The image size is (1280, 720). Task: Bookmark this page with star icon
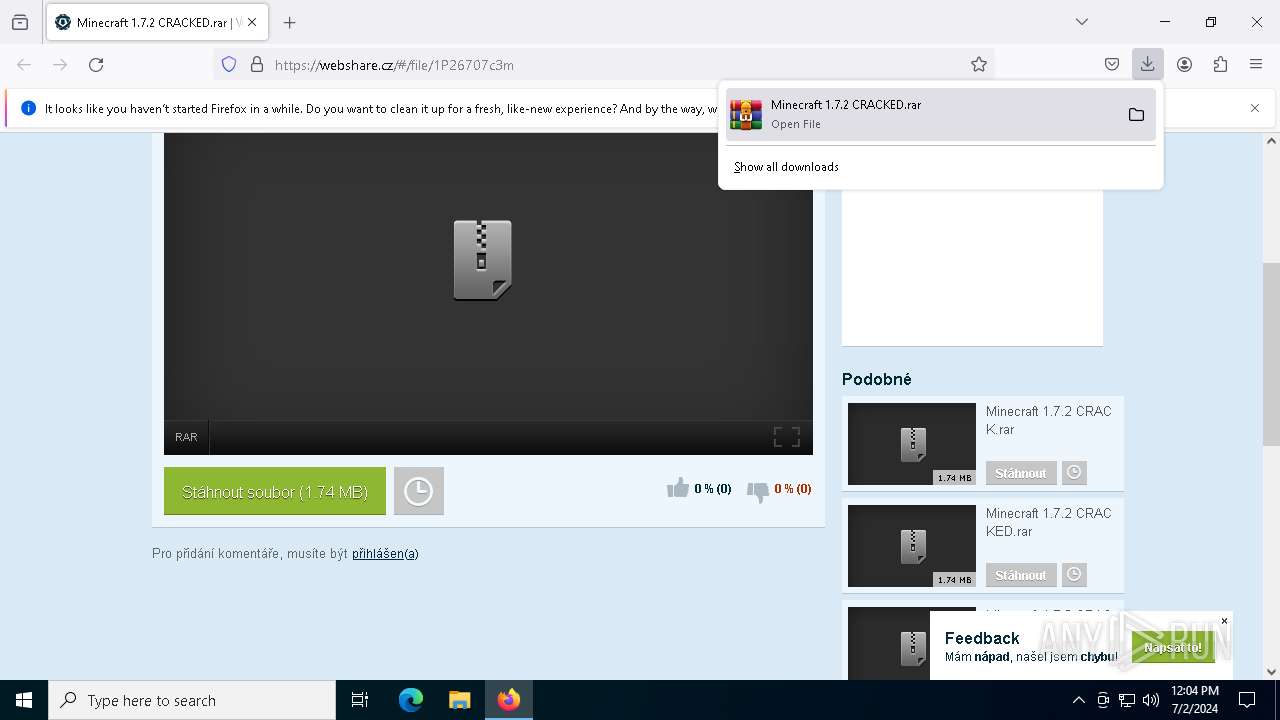979,64
